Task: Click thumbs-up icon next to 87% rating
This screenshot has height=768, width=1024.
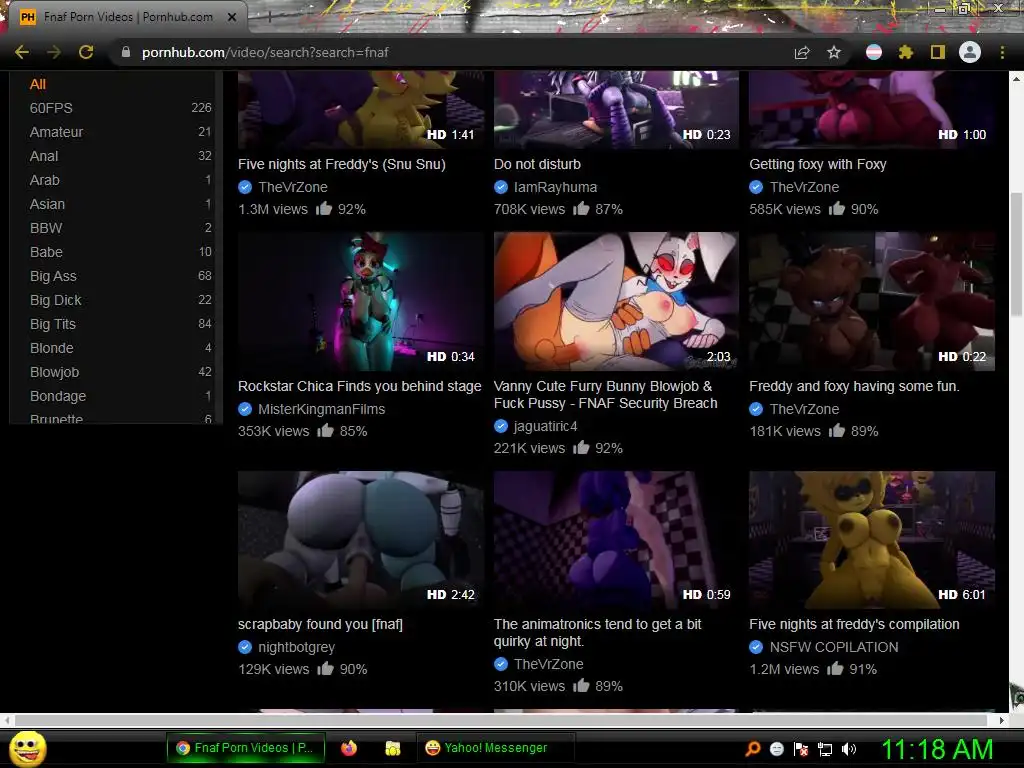Action: (581, 209)
